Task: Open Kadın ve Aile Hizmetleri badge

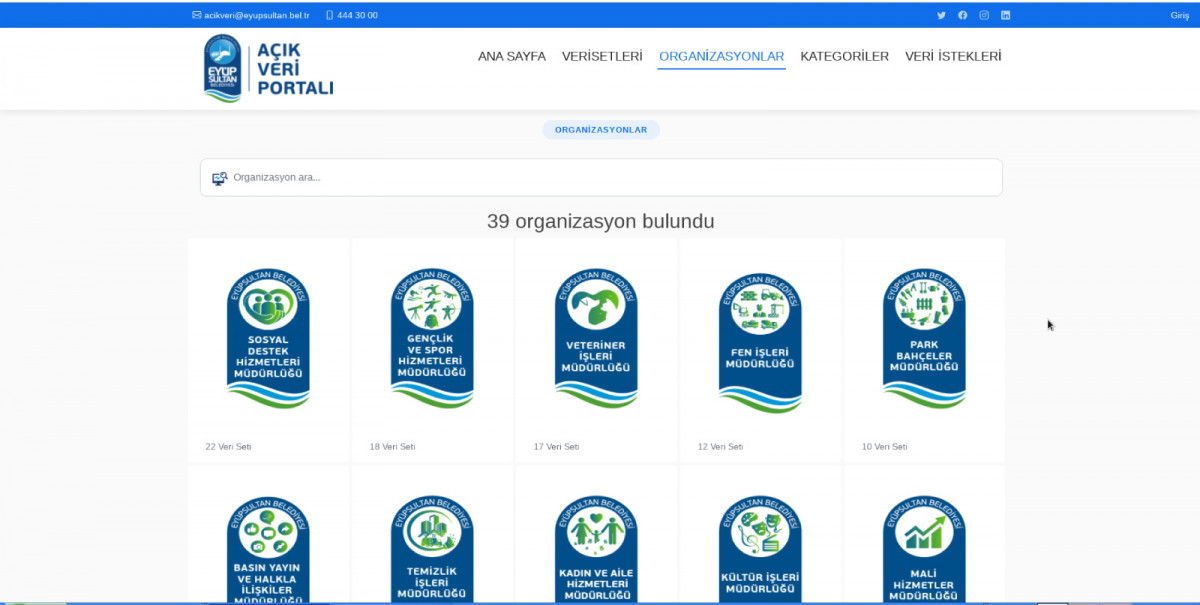Action: (x=596, y=550)
